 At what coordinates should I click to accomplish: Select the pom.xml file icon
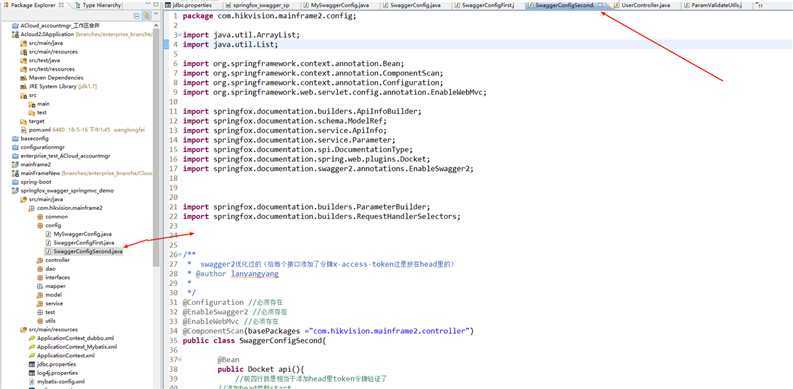coord(24,130)
